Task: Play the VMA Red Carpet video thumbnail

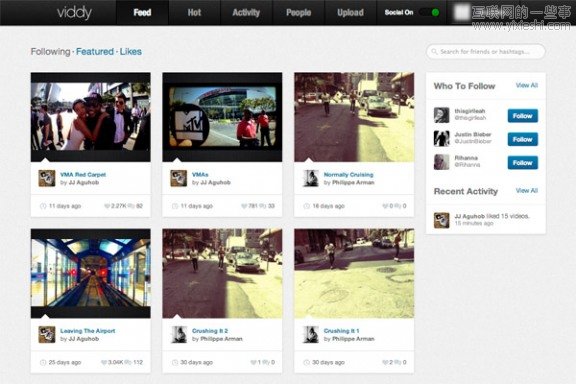Action: click(x=90, y=117)
